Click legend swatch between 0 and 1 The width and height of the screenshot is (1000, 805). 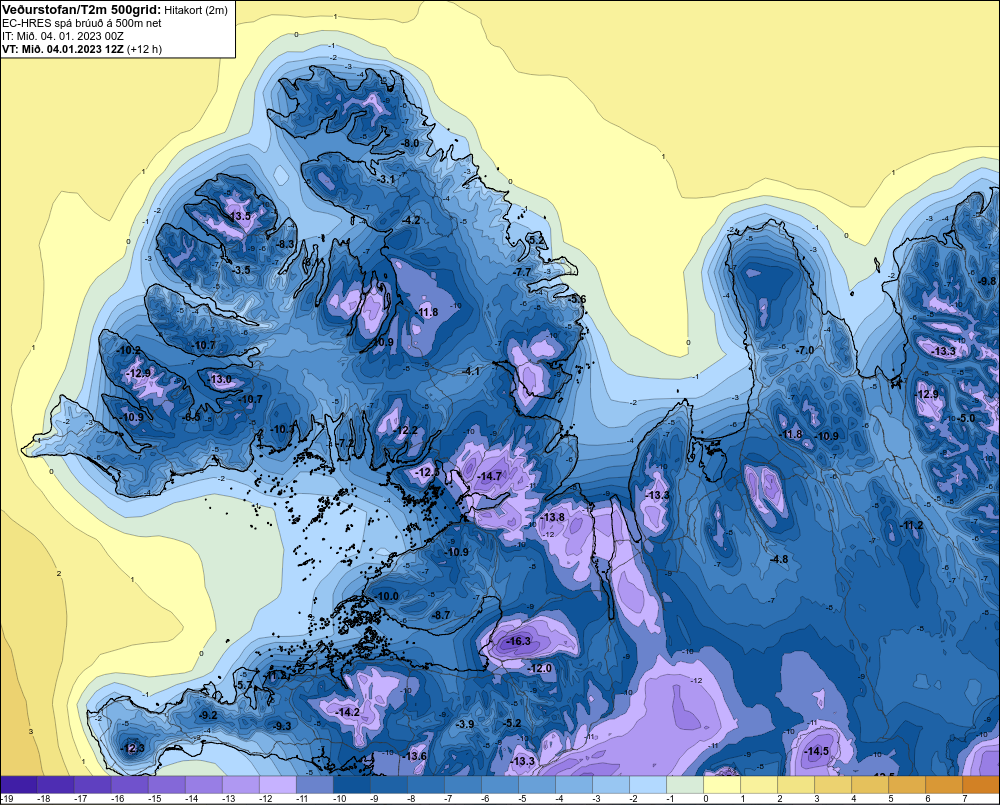(722, 784)
